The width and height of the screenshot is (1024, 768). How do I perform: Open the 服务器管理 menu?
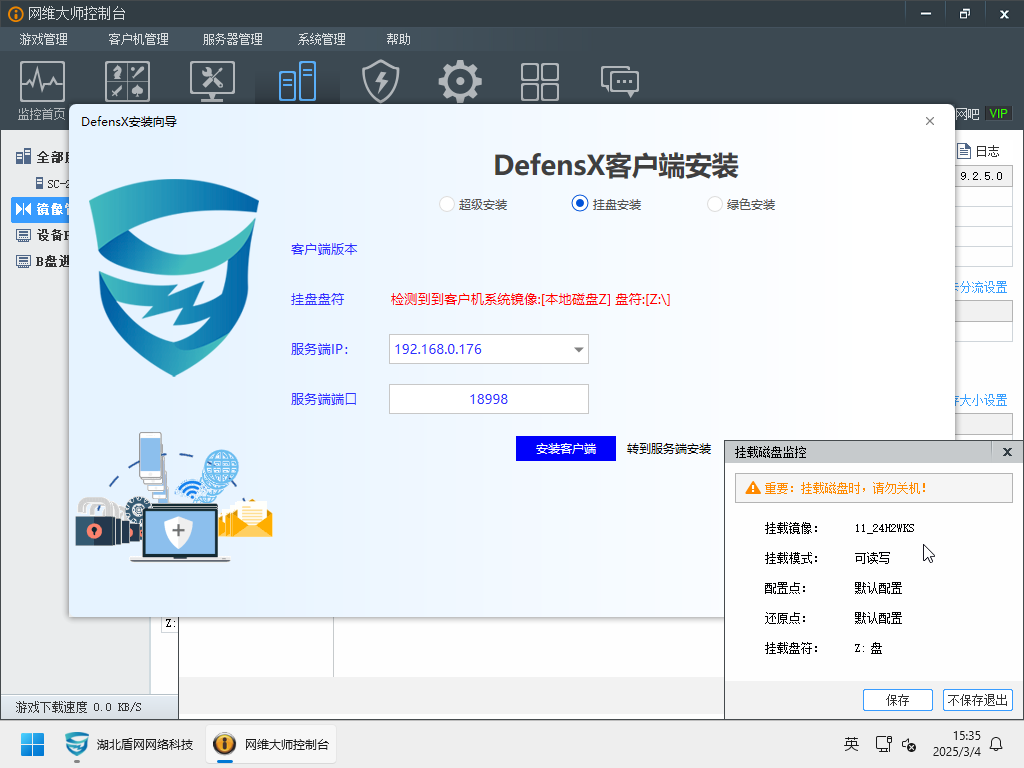coord(232,39)
